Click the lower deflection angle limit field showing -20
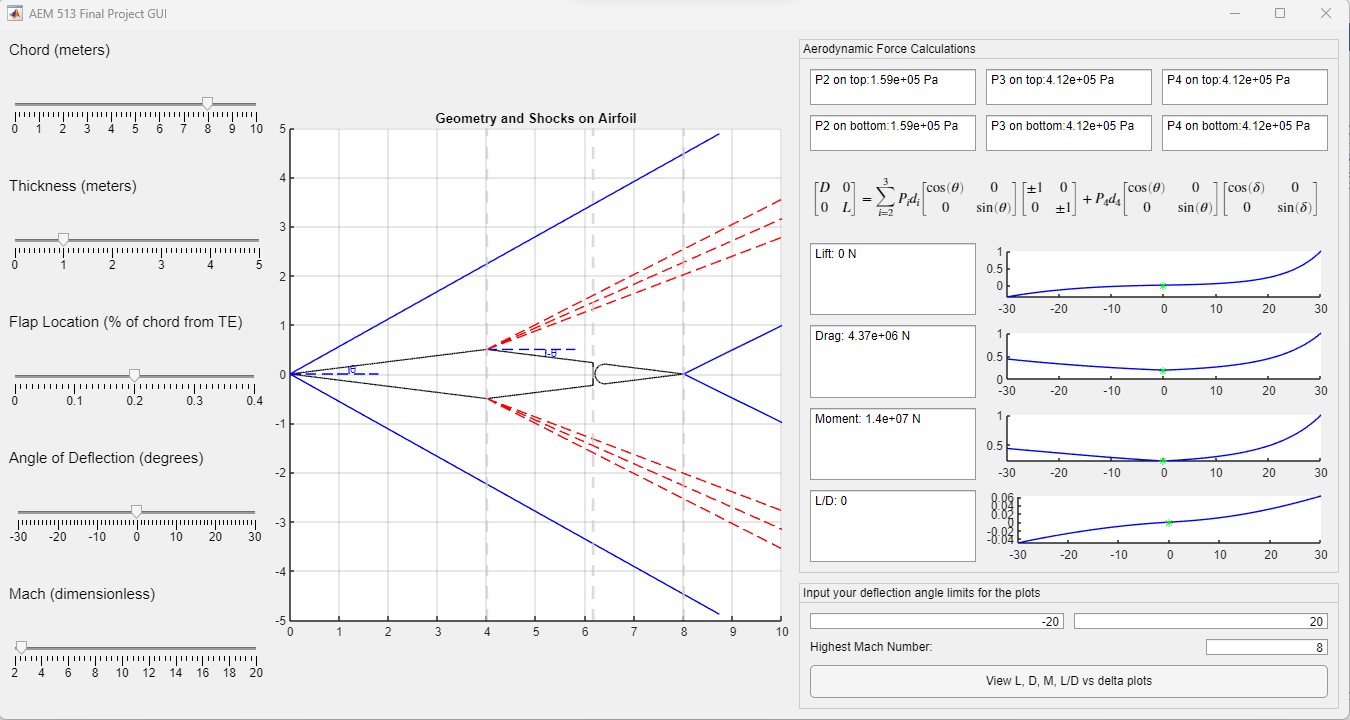The width and height of the screenshot is (1350, 720). [x=936, y=620]
